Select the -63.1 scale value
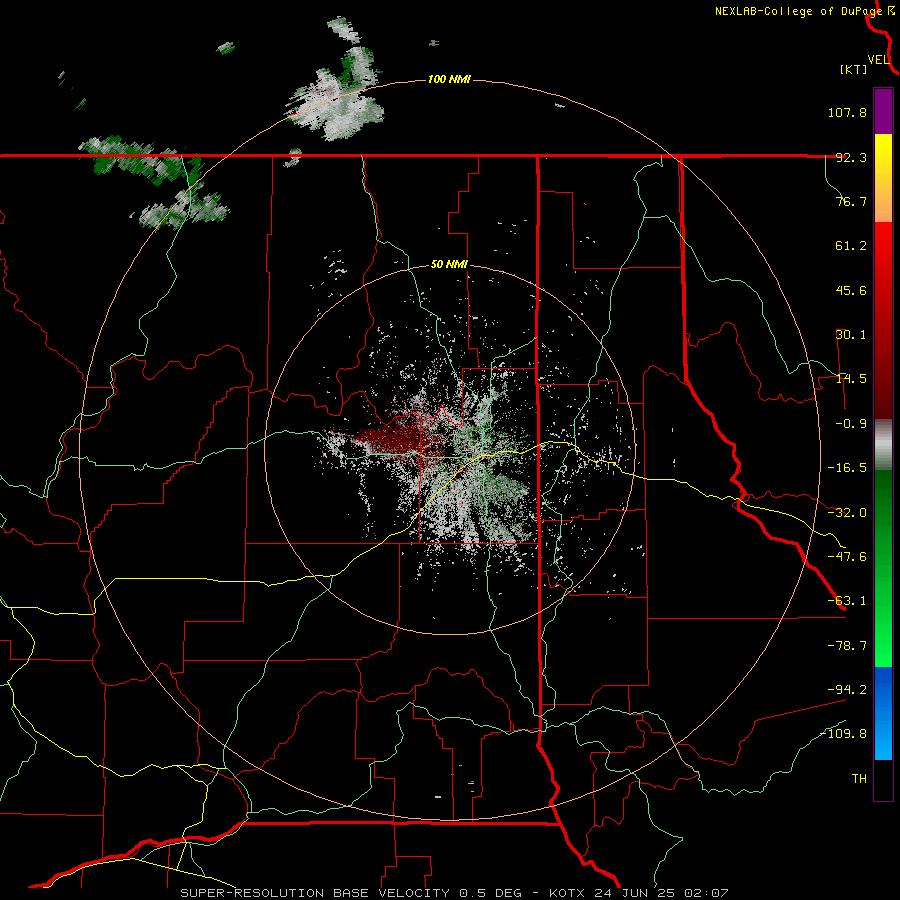This screenshot has width=900, height=900. (847, 601)
